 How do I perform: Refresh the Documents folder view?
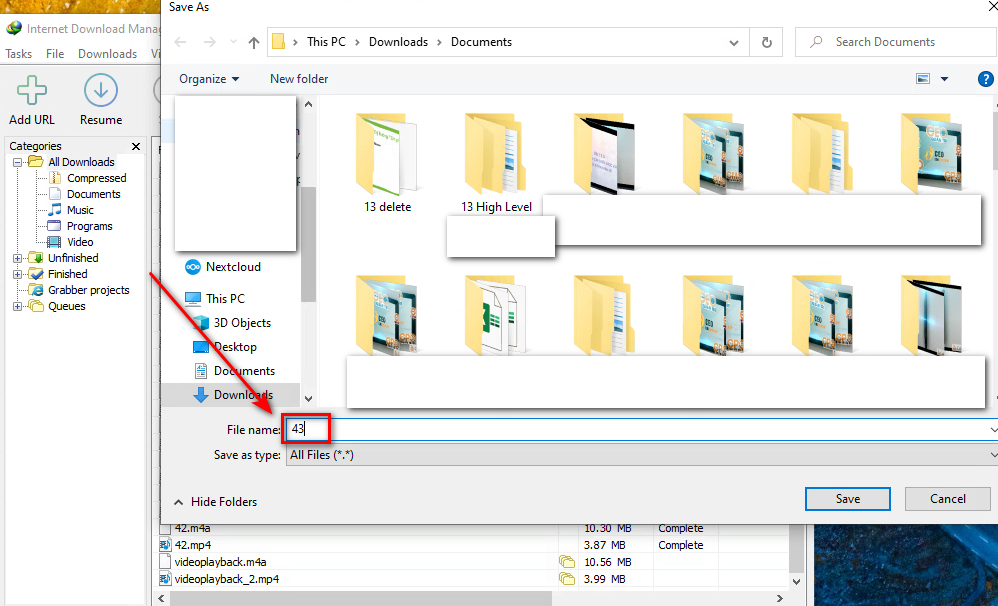click(x=767, y=43)
